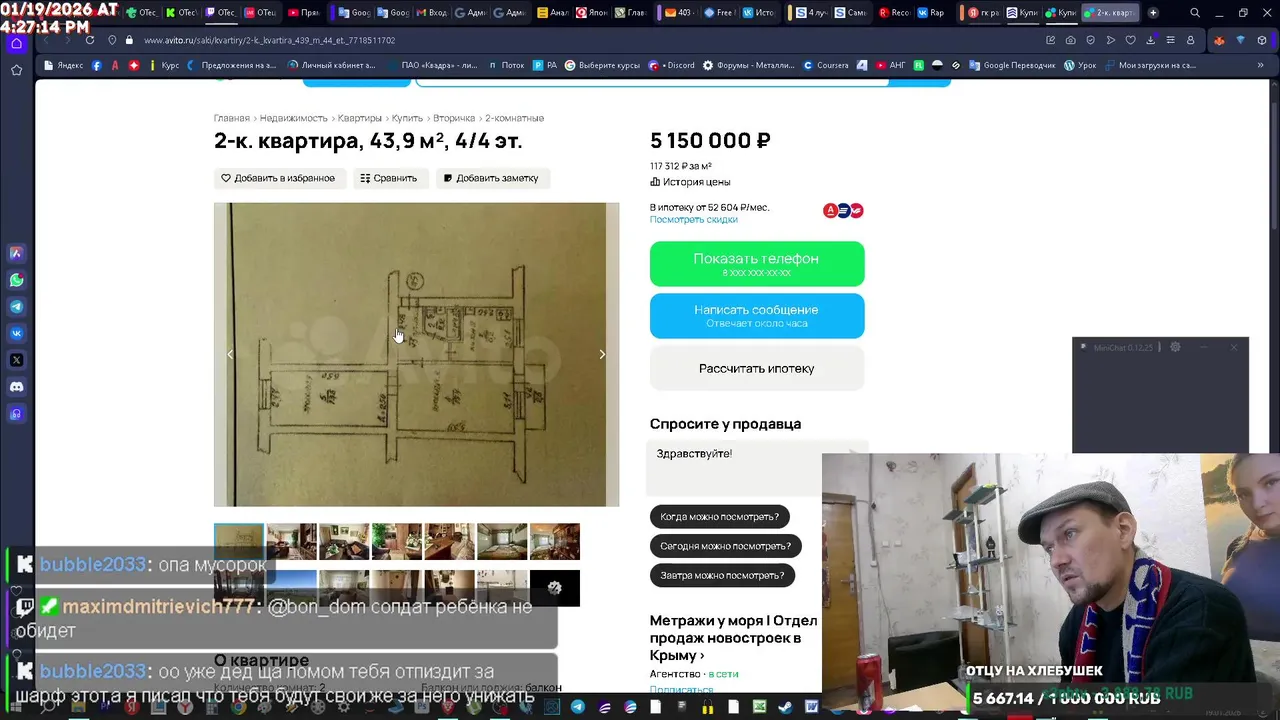Click 'Написать сообщение' blue button

[x=757, y=316]
